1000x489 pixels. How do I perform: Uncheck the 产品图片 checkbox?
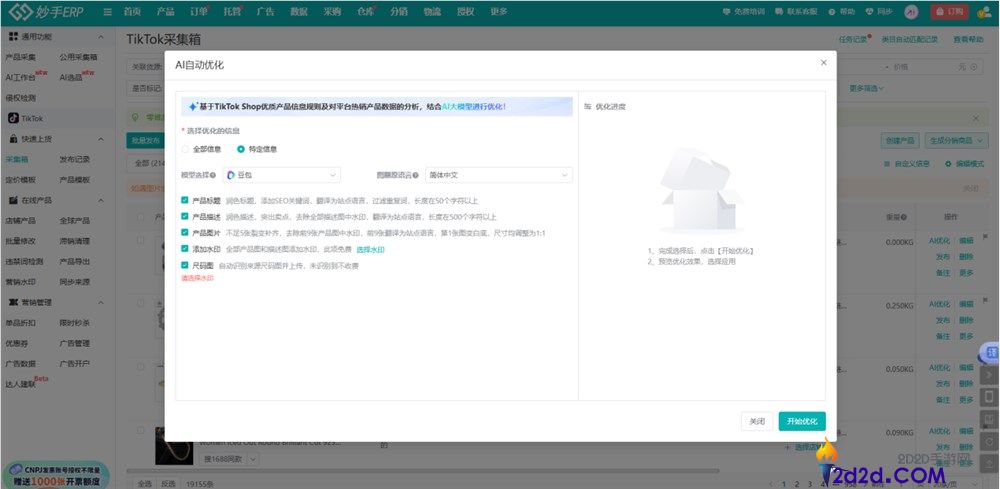point(185,233)
